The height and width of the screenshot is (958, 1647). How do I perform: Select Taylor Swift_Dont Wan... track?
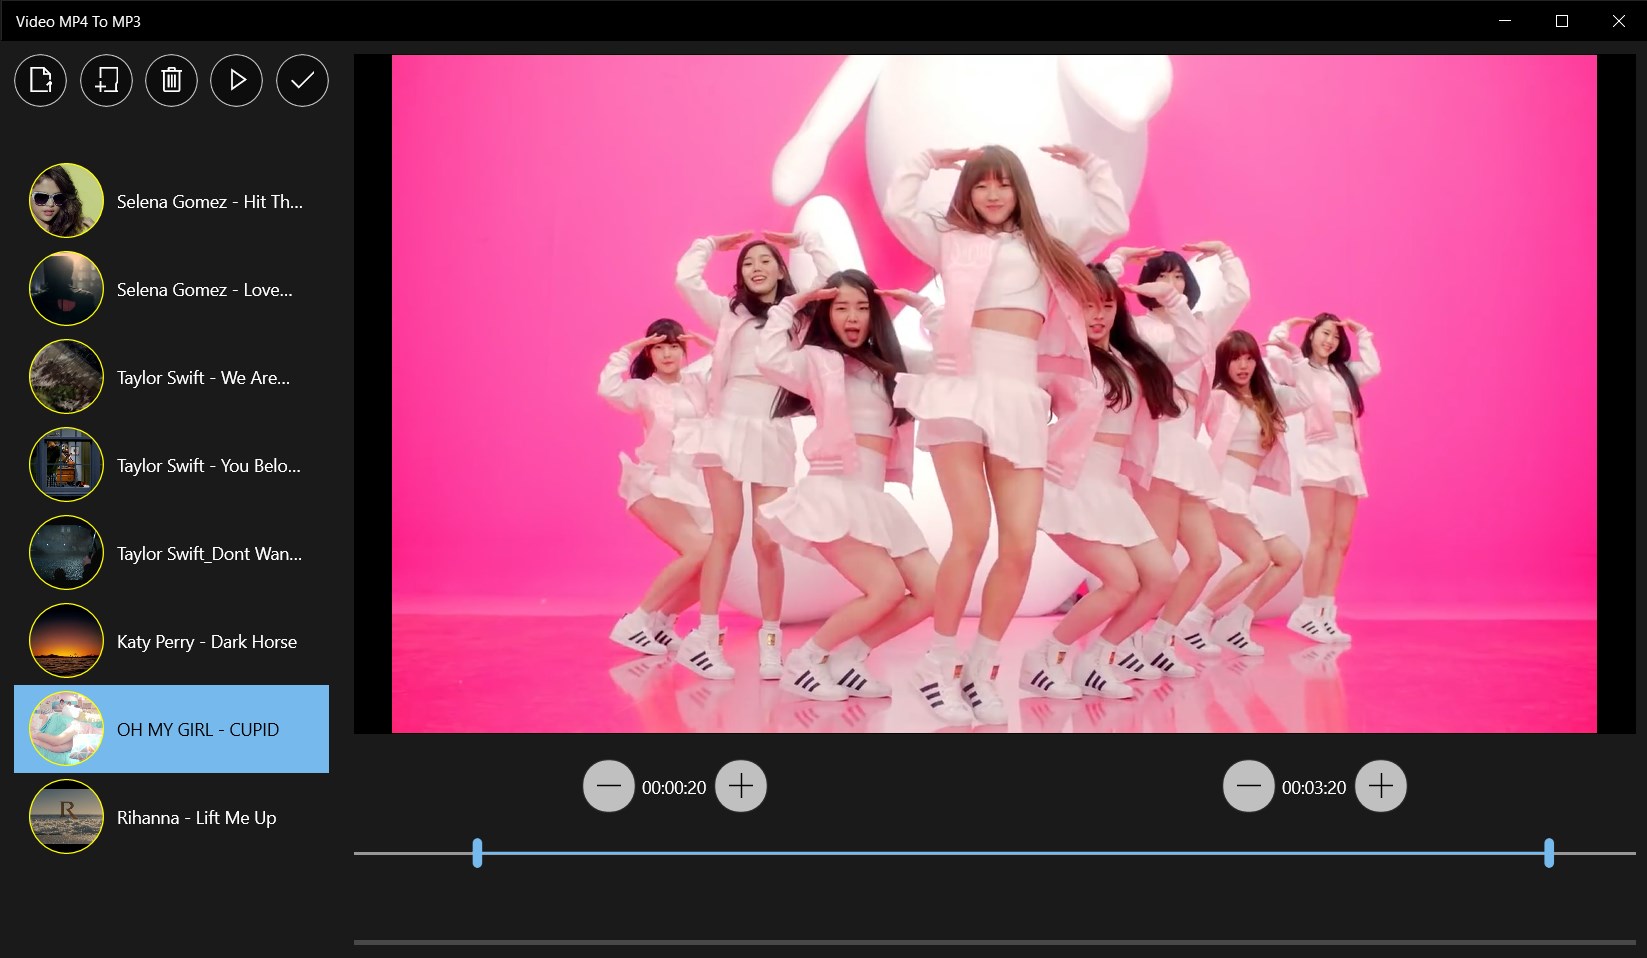point(171,553)
